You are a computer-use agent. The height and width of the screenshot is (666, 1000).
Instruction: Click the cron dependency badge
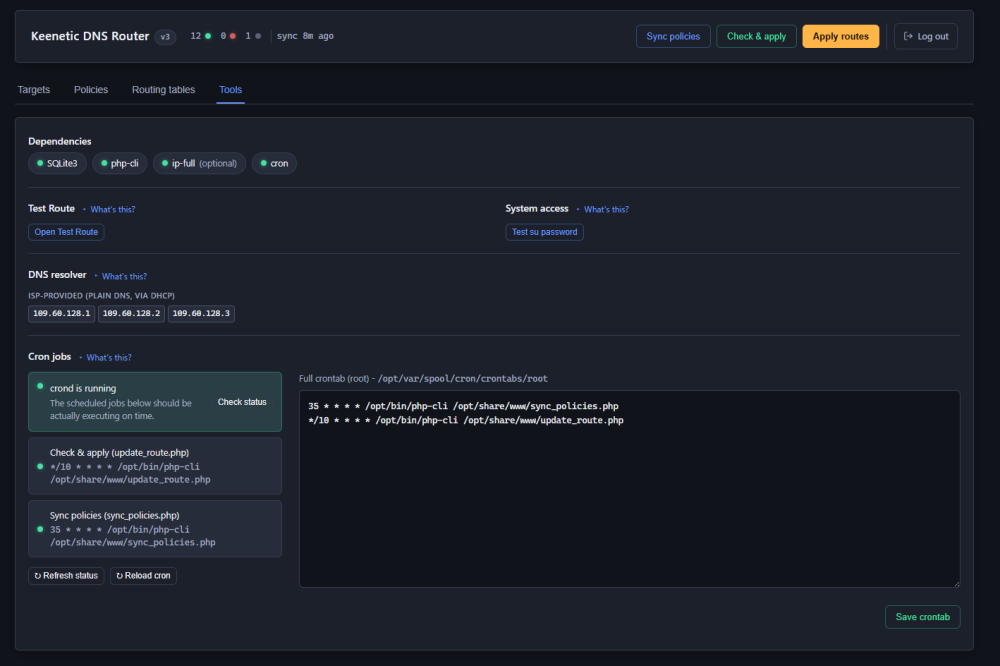tap(274, 163)
